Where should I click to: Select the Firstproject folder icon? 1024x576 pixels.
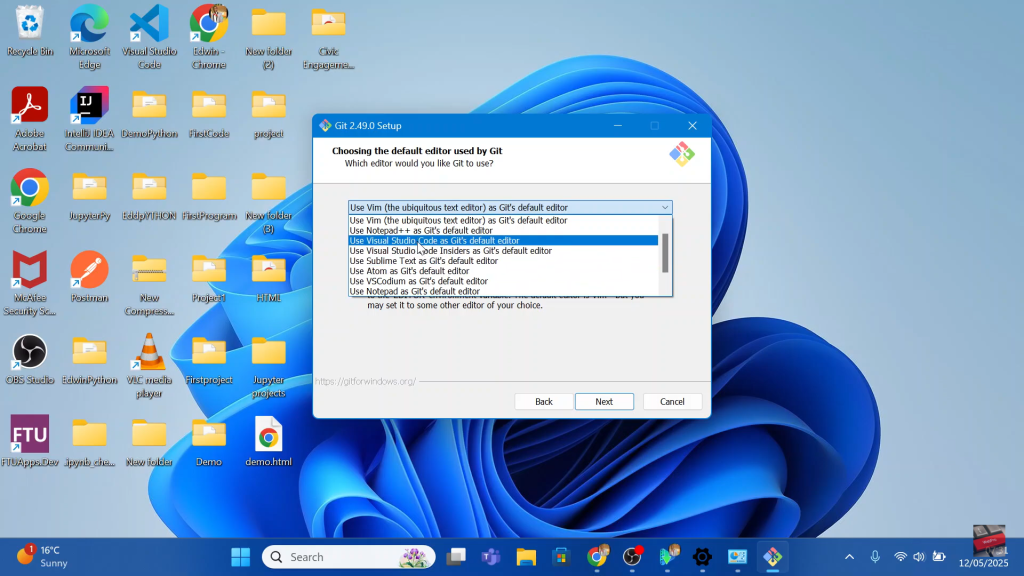click(209, 360)
